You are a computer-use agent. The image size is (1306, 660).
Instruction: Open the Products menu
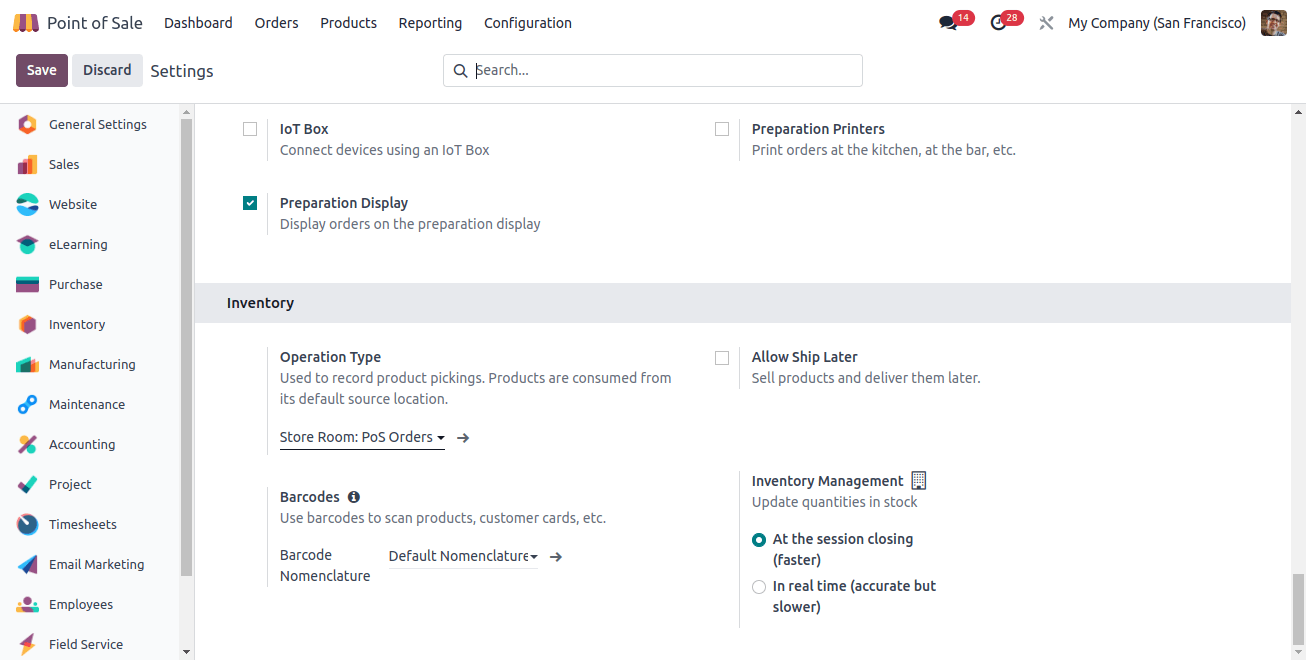click(348, 23)
